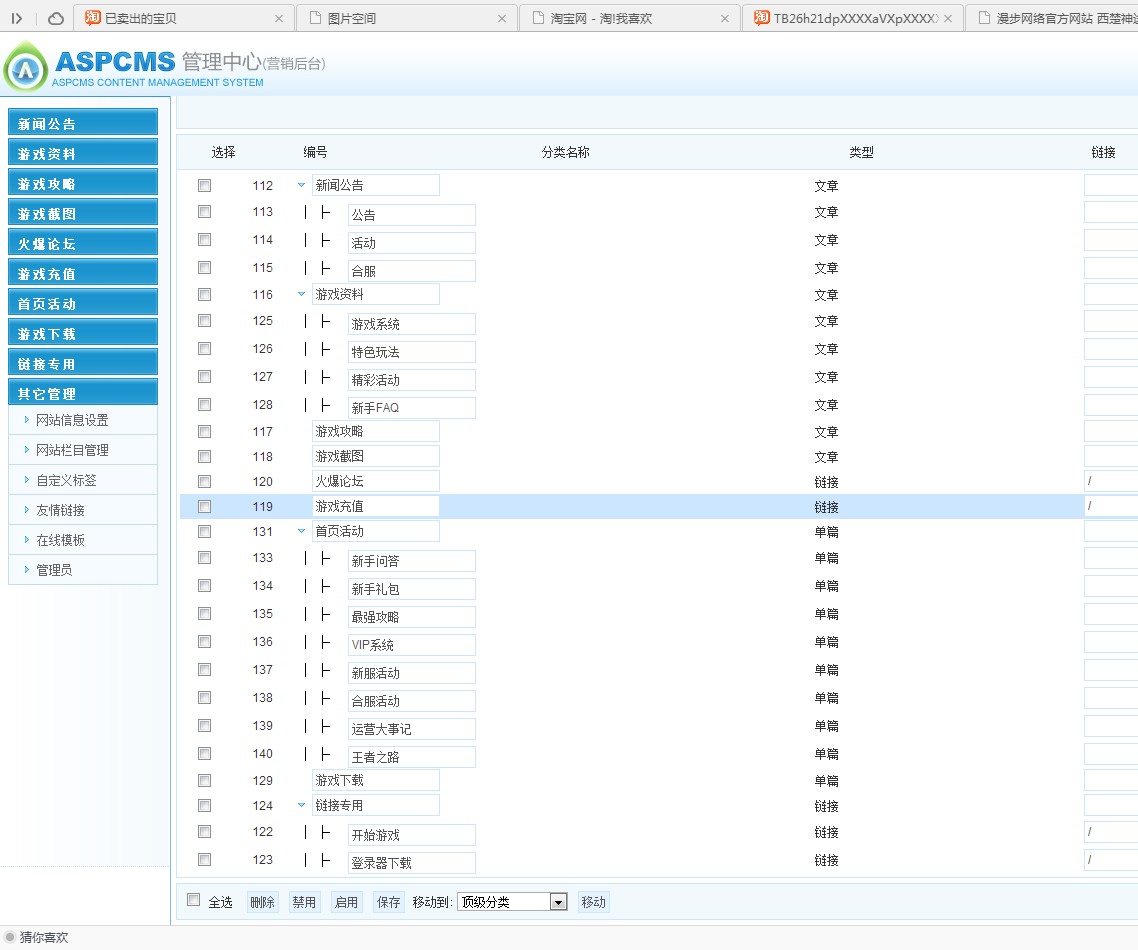Click the browser sidebar toggle icon
This screenshot has height=950, width=1138.
(17, 19)
